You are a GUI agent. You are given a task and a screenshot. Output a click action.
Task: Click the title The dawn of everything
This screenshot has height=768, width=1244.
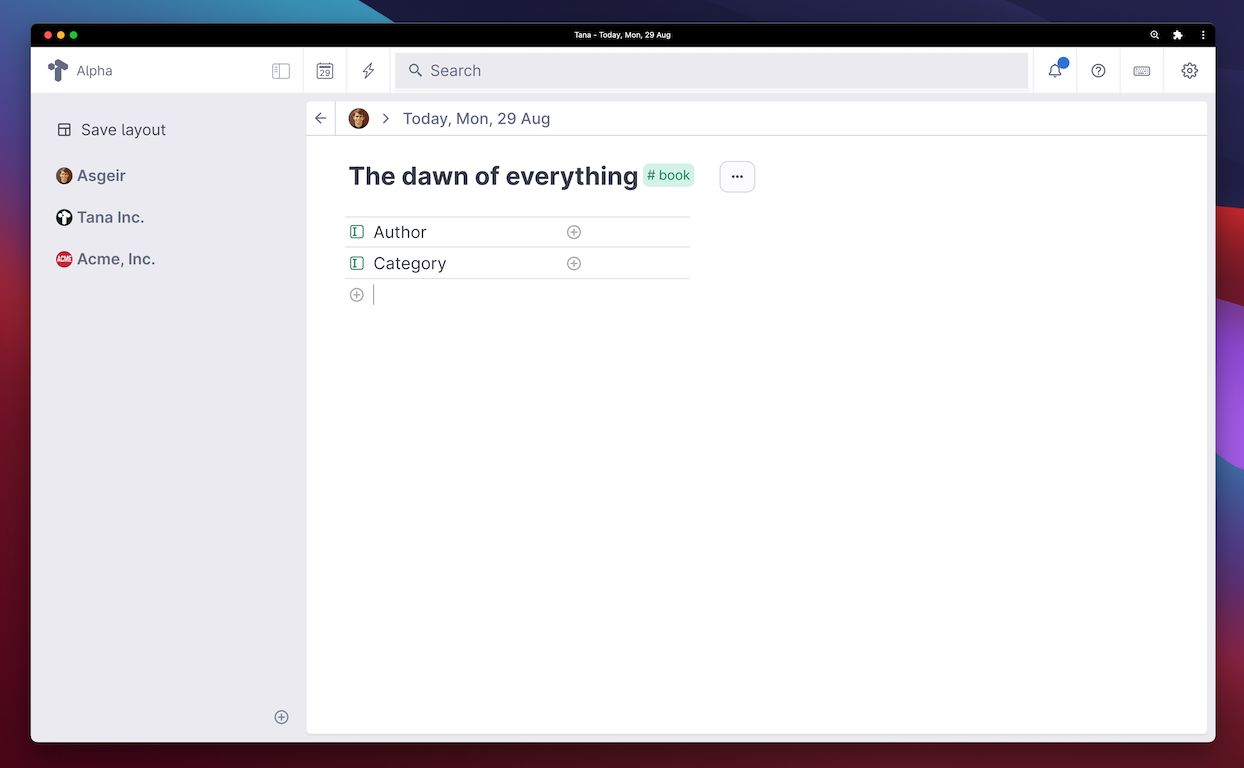493,176
